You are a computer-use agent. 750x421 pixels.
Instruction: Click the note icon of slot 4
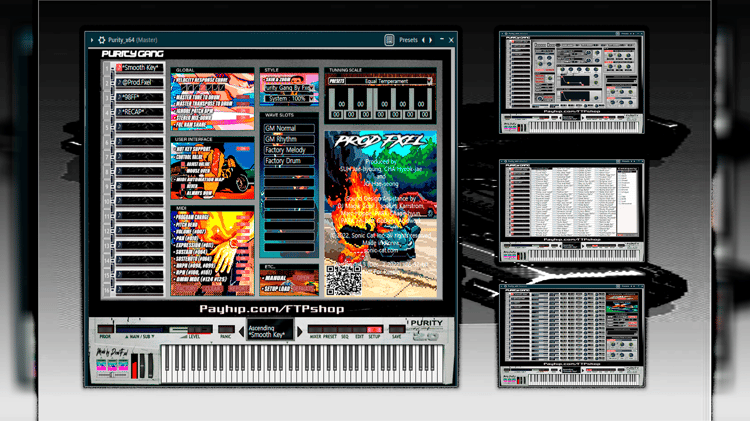119,112
